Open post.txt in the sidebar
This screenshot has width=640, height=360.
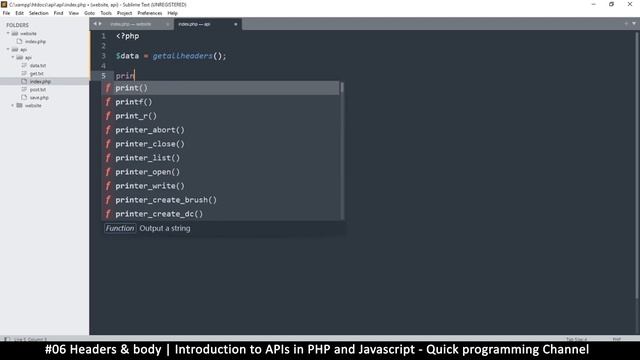(38, 89)
